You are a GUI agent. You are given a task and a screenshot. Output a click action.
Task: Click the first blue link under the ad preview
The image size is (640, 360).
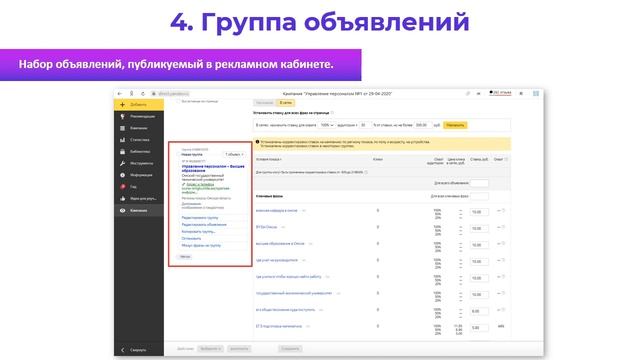point(200,218)
